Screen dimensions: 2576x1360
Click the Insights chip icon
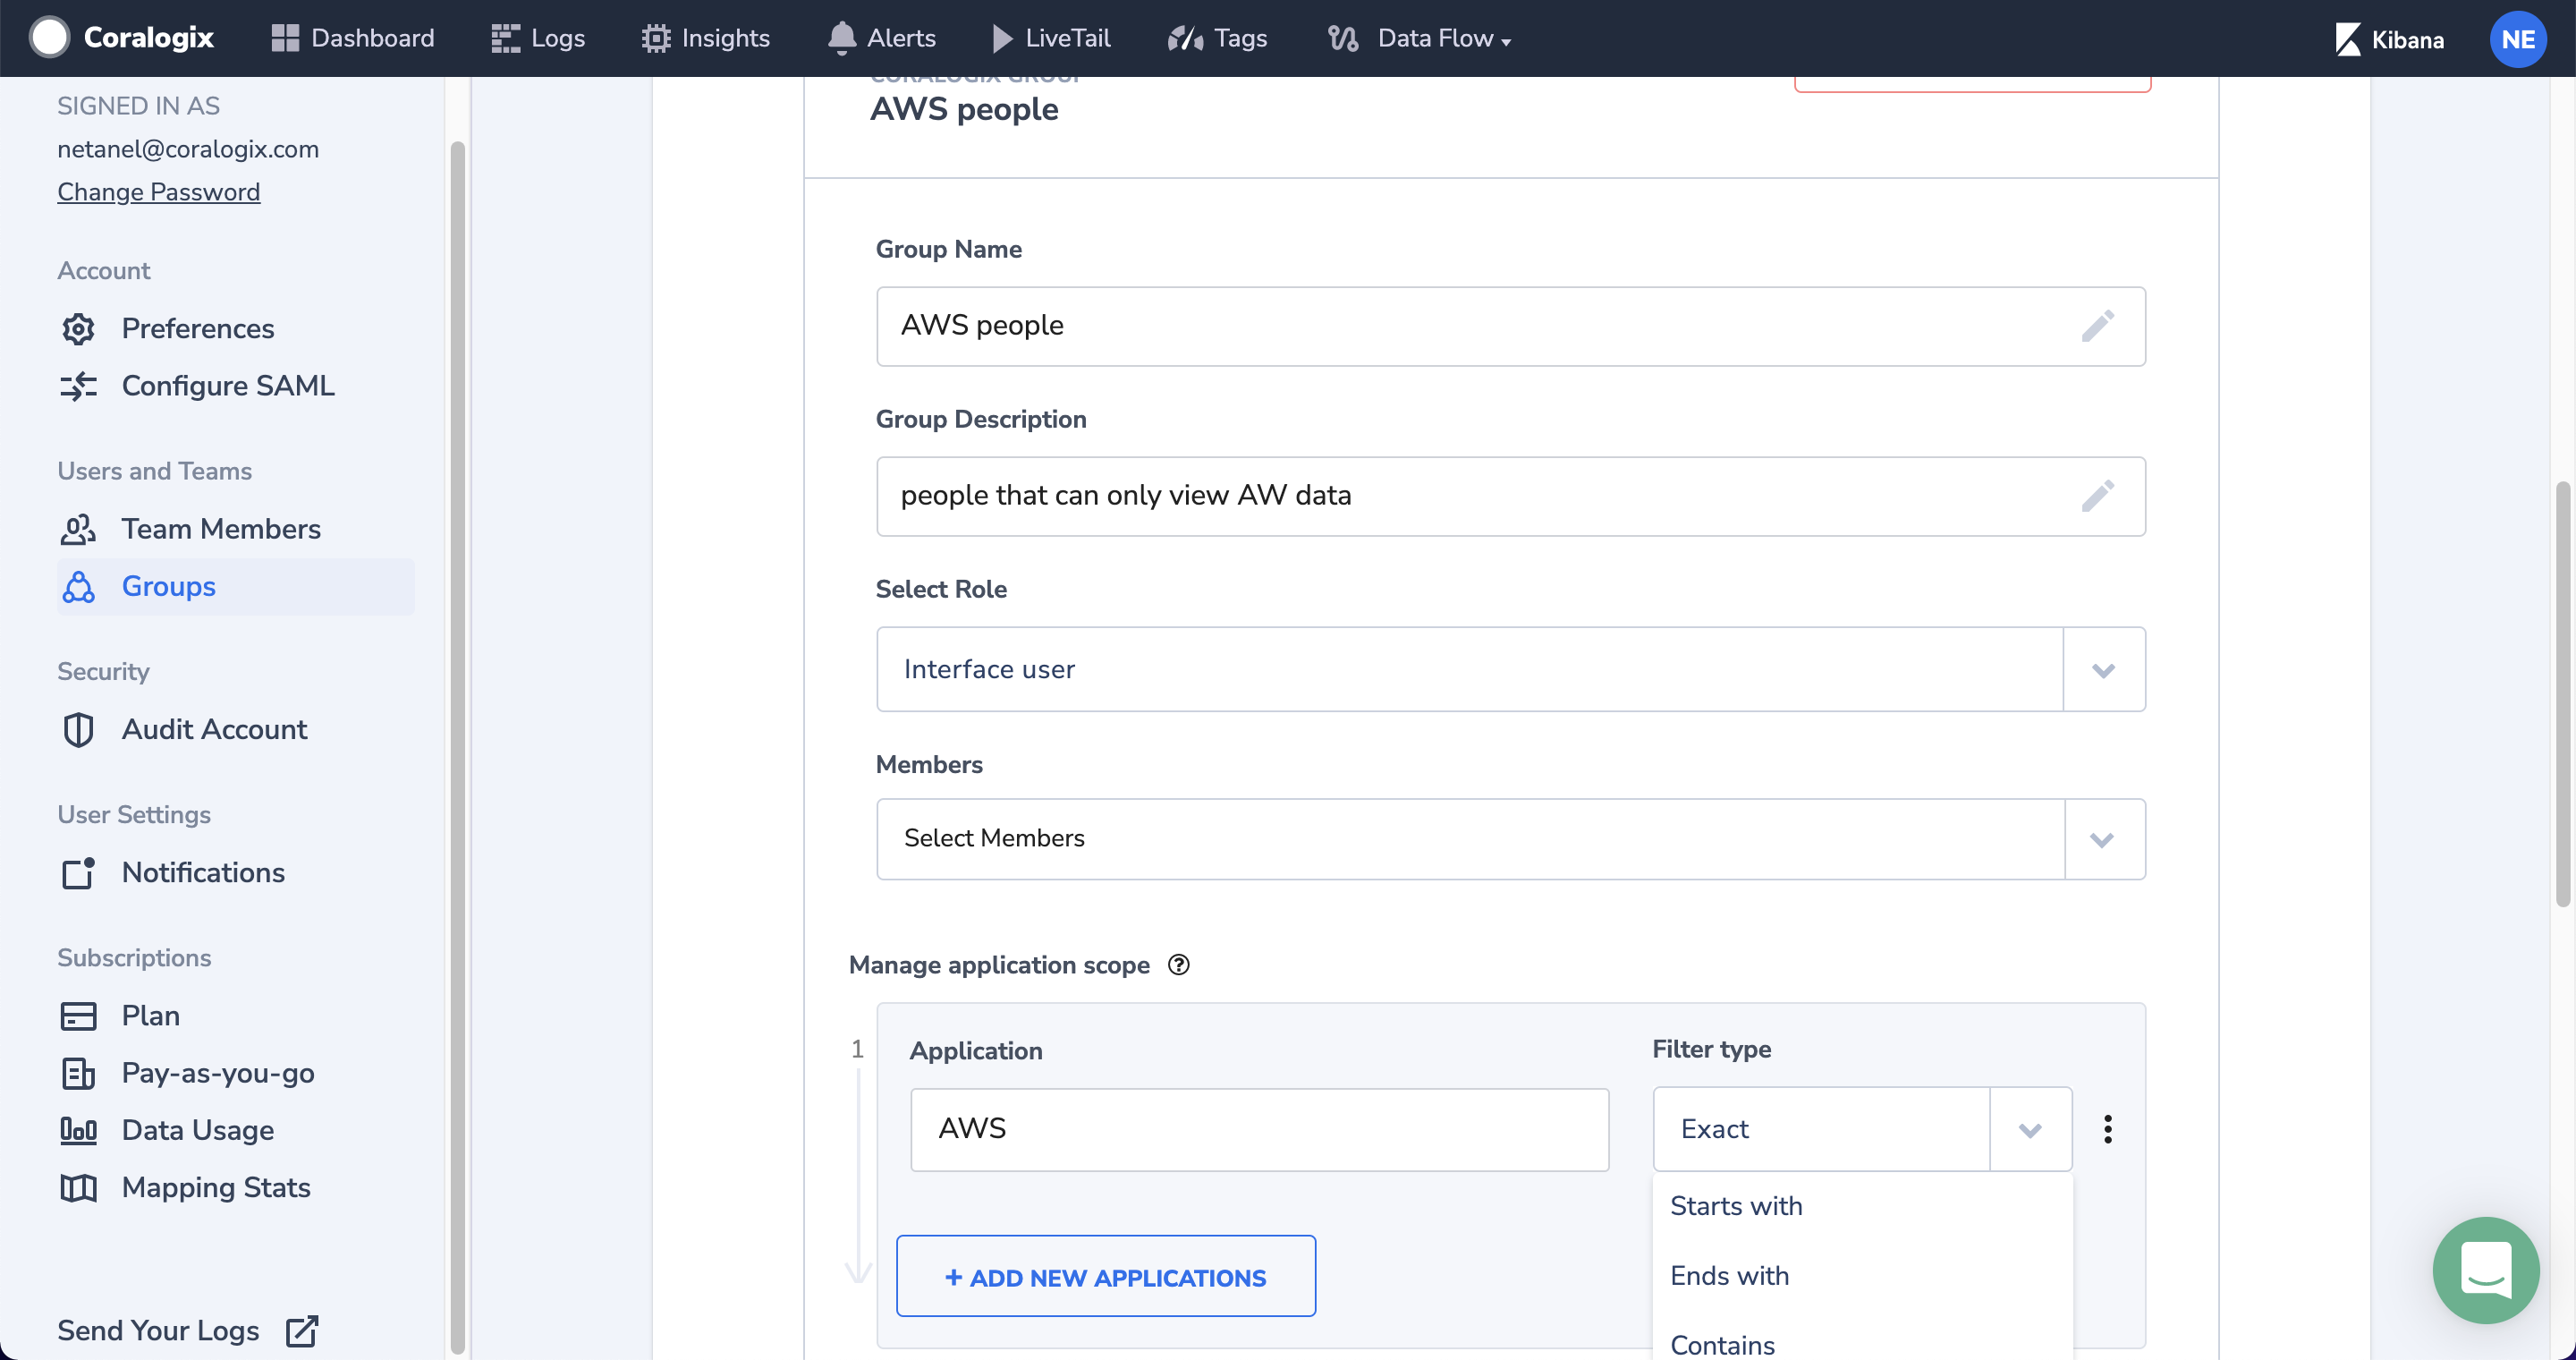point(656,38)
